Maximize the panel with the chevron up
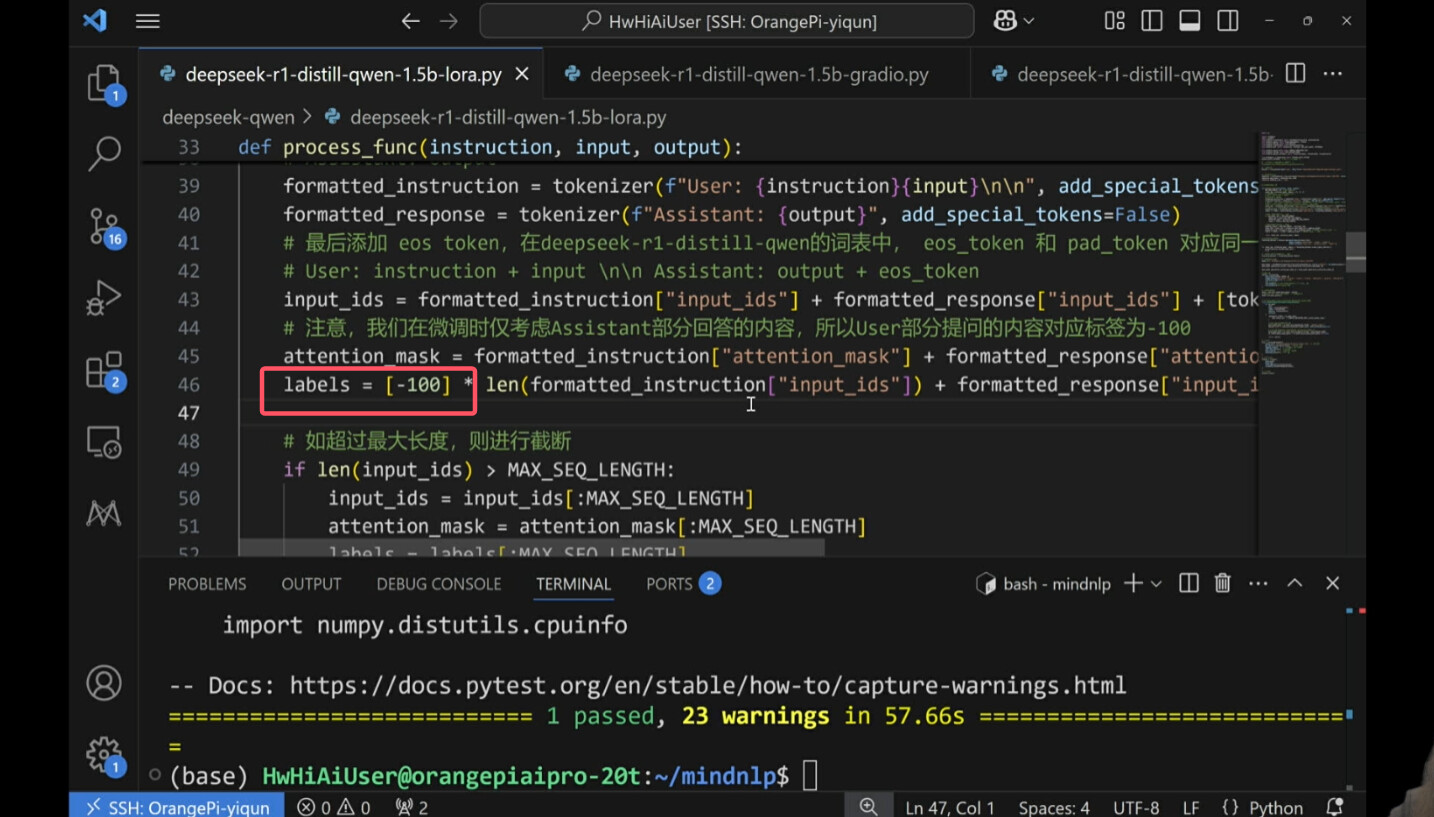 pyautogui.click(x=1295, y=584)
